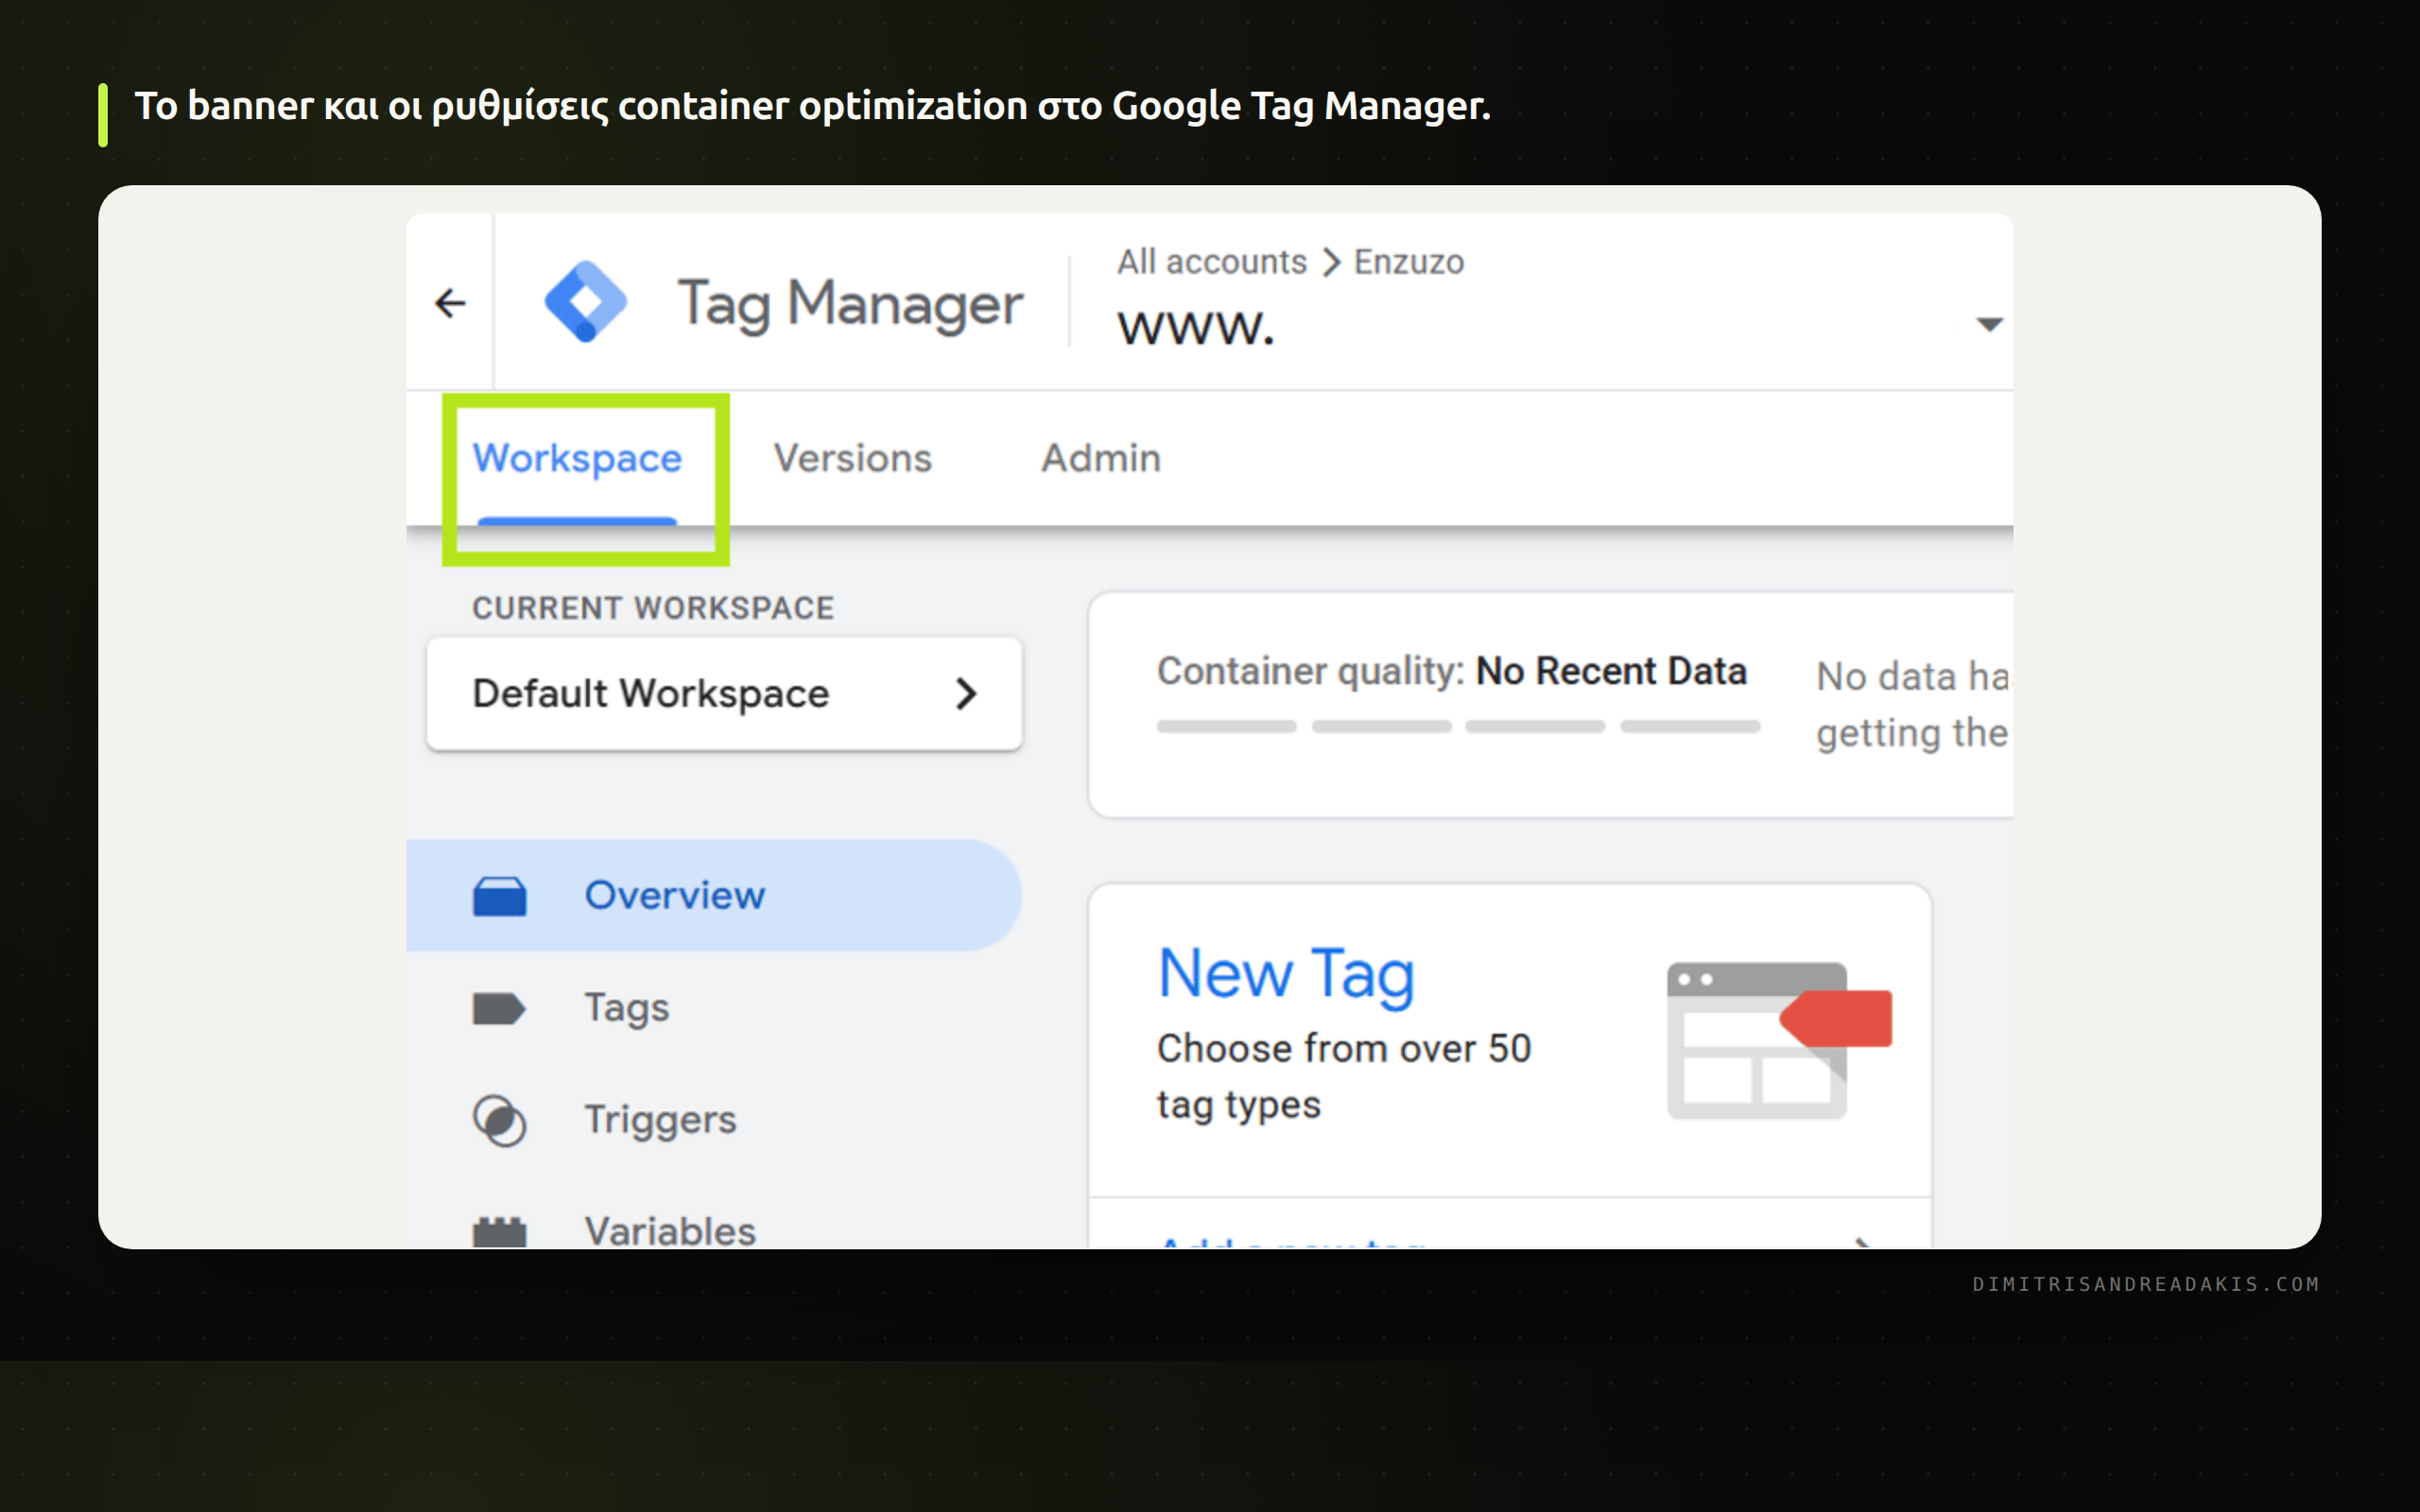Click the New Tag illustration
The image size is (2420, 1512).
pyautogui.click(x=1779, y=1040)
